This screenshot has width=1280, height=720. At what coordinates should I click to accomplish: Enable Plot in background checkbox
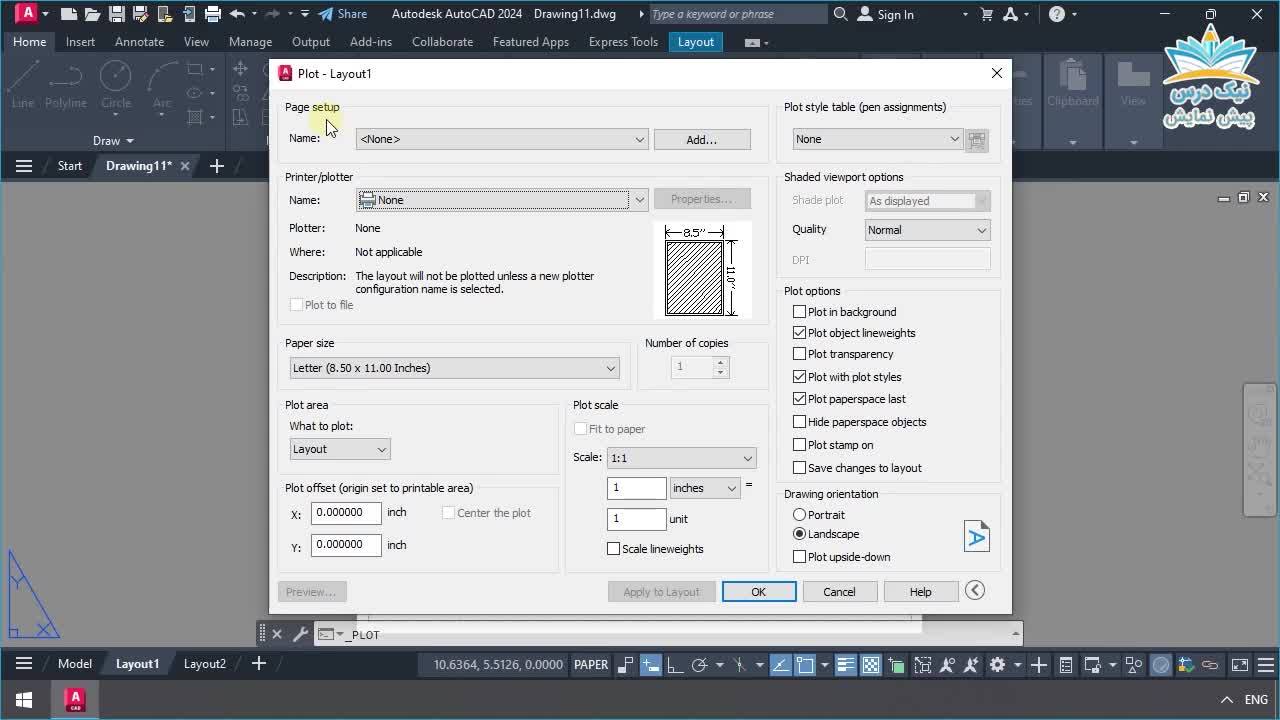(799, 312)
